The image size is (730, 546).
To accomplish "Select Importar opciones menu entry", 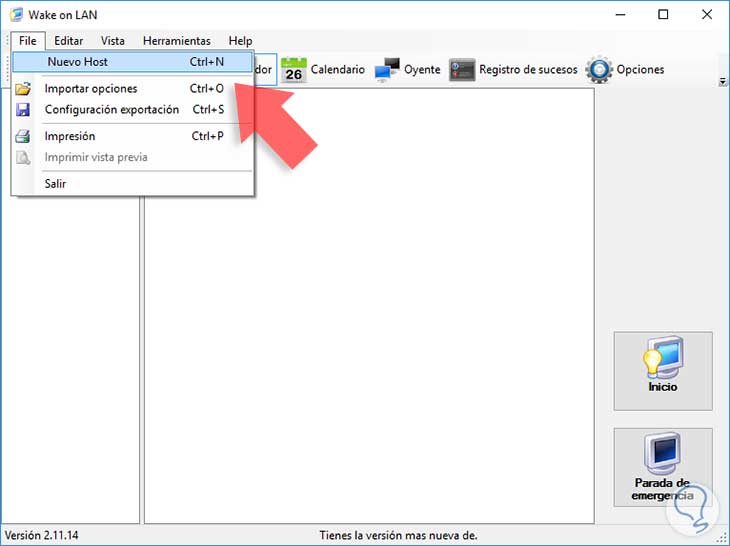I will tap(133, 88).
